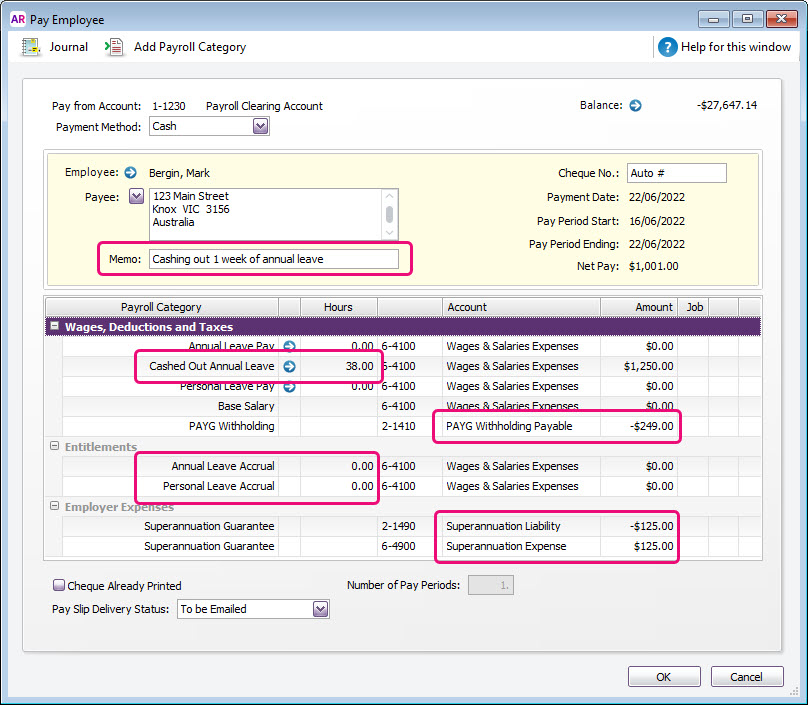Click Payment Date 22/06/2022
Image resolution: width=808 pixels, height=705 pixels.
coord(657,197)
